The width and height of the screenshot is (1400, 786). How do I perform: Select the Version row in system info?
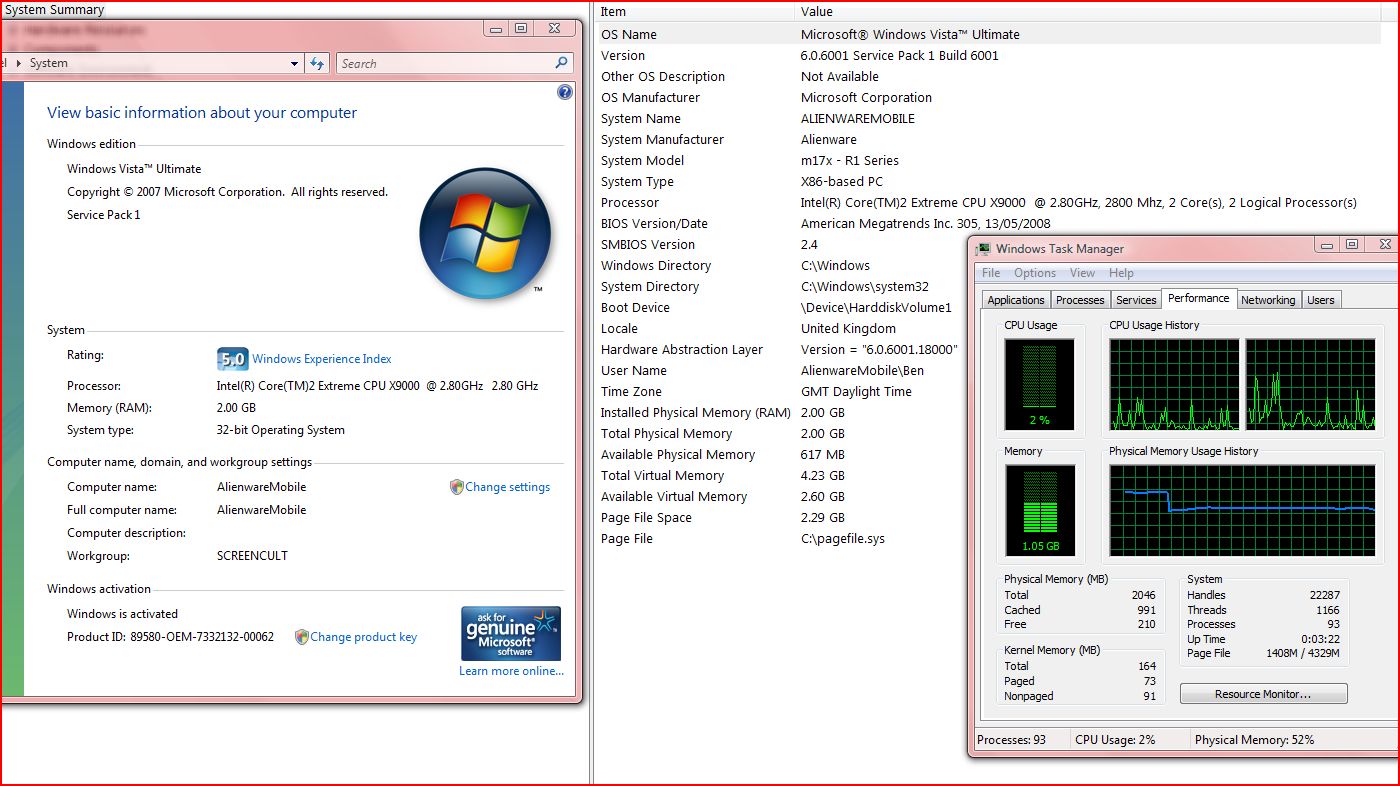[x=988, y=55]
